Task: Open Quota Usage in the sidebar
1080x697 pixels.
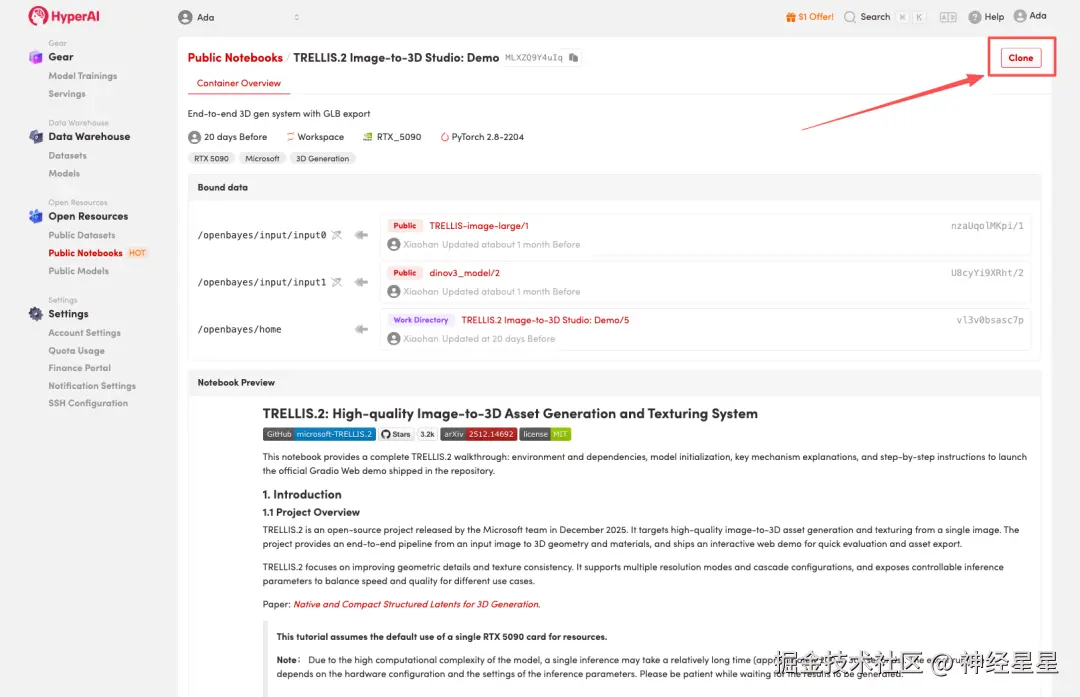Action: pyautogui.click(x=76, y=351)
